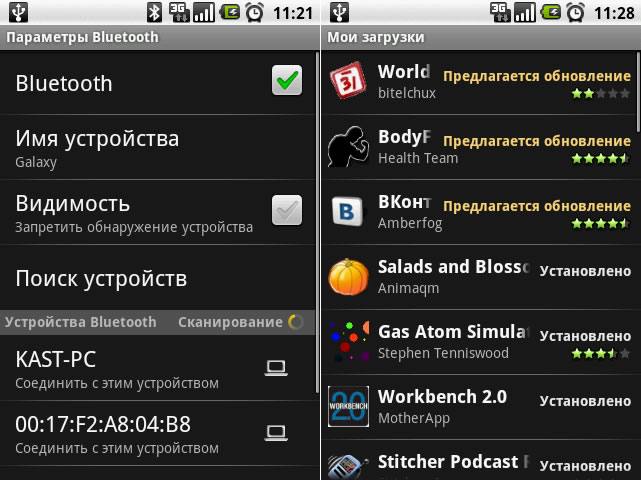This screenshot has width=641, height=480.
Task: Click star rating of World app
Action: point(601,94)
